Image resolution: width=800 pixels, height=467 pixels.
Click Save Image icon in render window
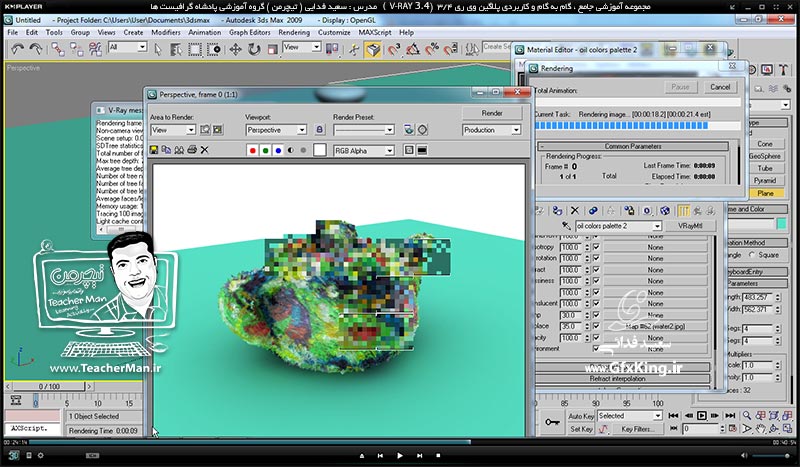coord(154,150)
